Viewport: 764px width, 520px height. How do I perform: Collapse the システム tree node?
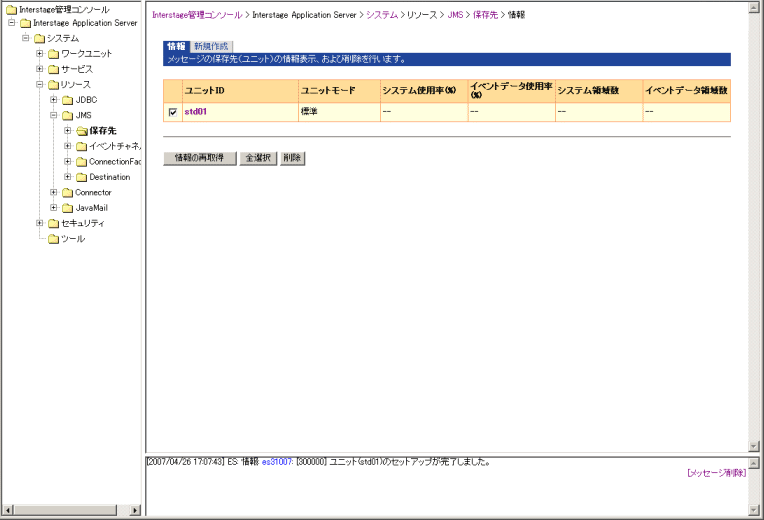[26, 38]
